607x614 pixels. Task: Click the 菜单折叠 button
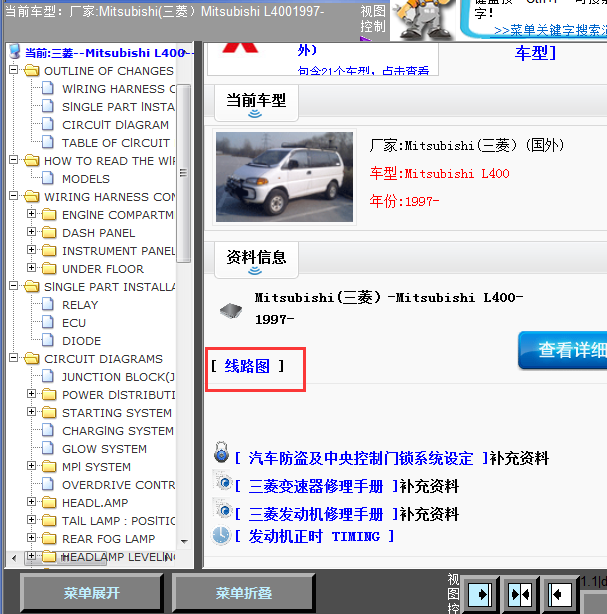tap(244, 593)
